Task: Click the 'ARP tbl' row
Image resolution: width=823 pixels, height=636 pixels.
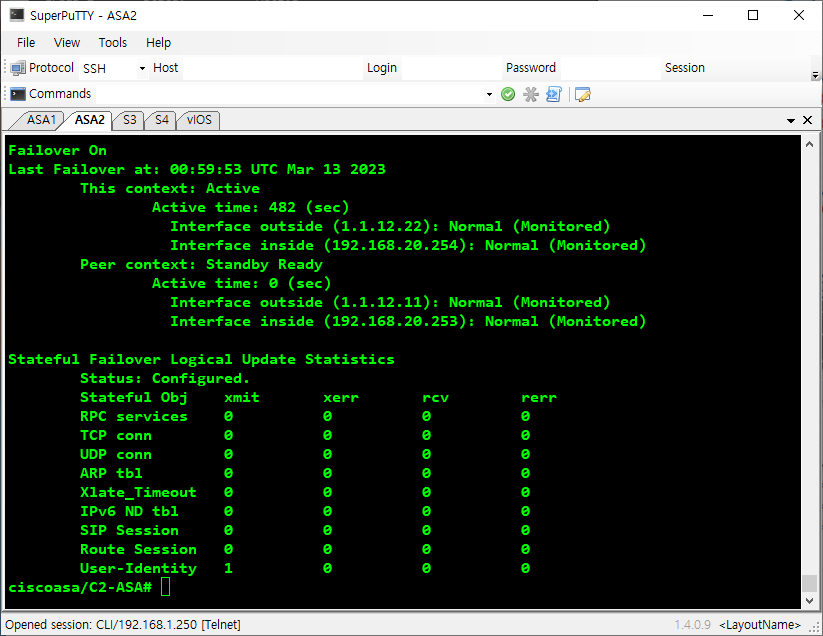Action: tap(305, 473)
